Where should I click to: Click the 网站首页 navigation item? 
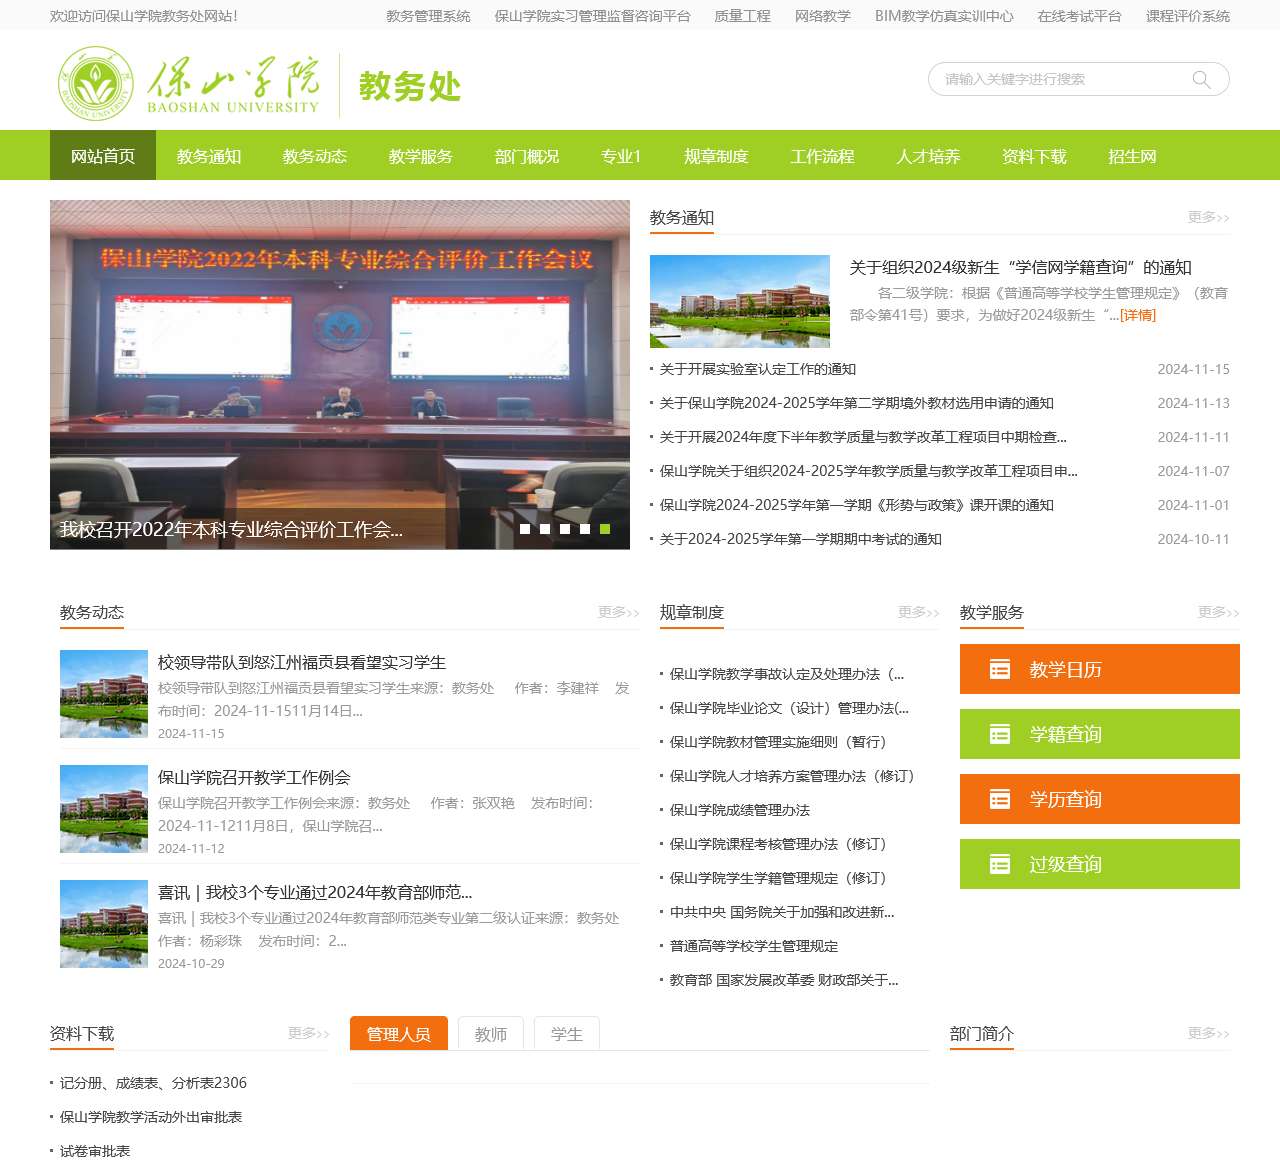pyautogui.click(x=102, y=156)
